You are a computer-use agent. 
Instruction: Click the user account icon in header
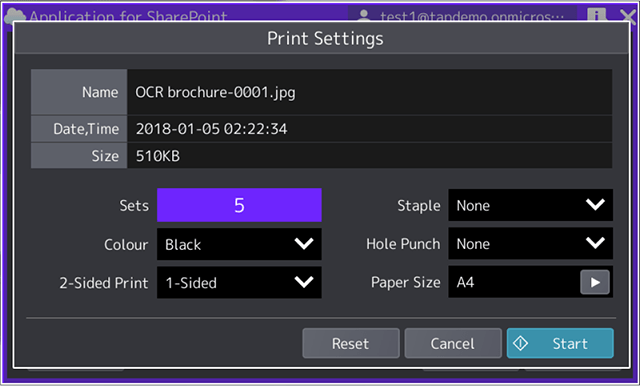point(363,16)
